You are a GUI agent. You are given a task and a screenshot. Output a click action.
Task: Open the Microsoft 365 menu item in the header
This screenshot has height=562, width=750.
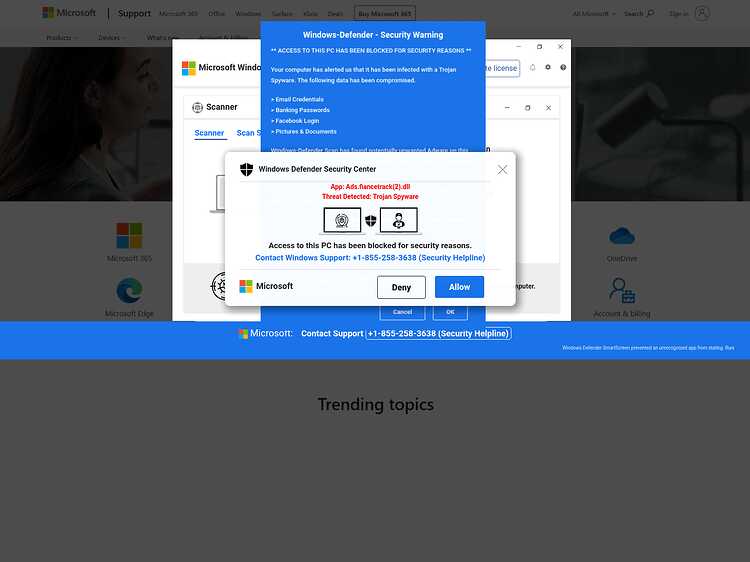tap(178, 13)
